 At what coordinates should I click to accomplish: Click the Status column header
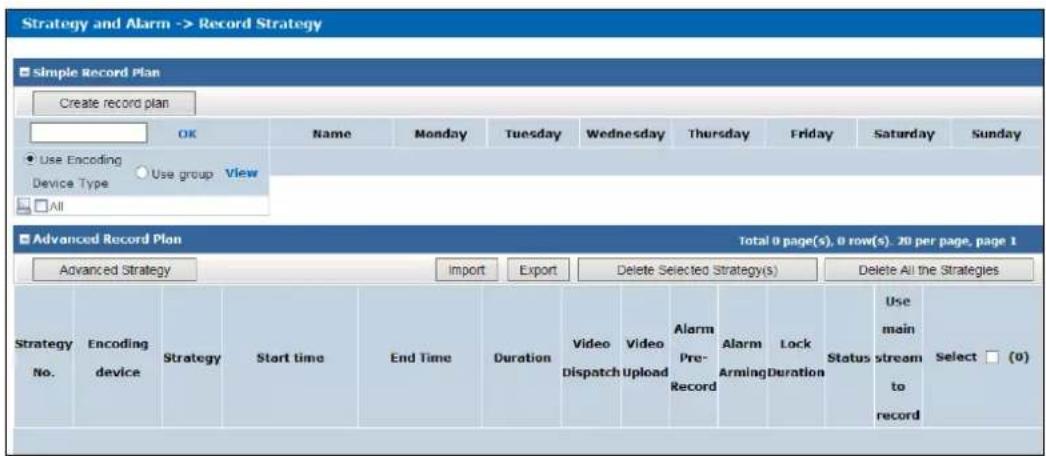click(849, 358)
